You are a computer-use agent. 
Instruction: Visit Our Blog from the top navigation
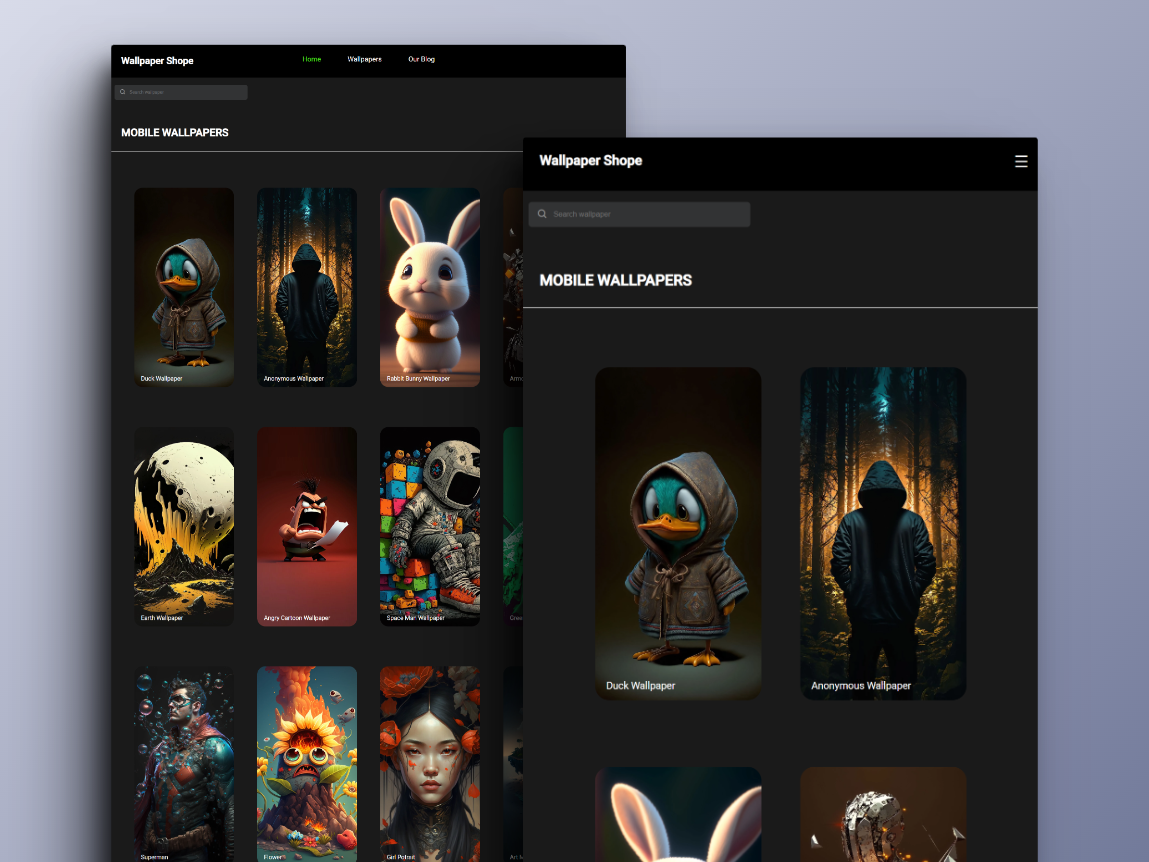[x=420, y=59]
